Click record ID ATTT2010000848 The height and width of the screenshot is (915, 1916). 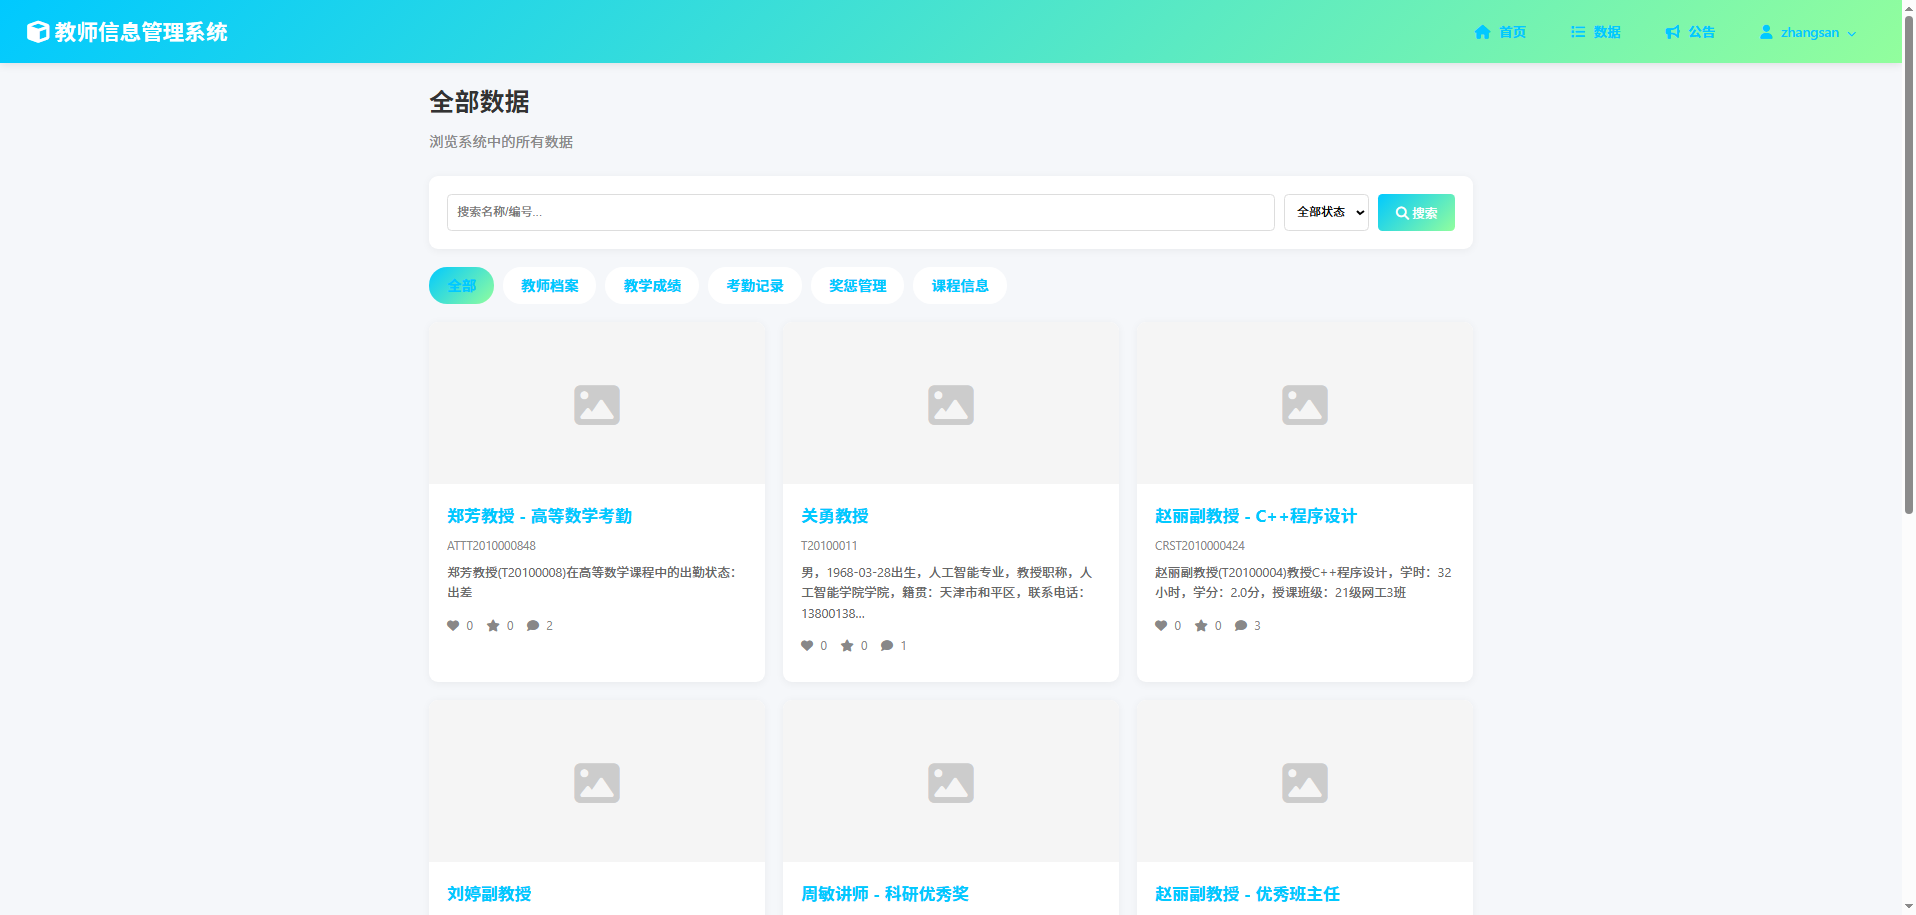(491, 546)
